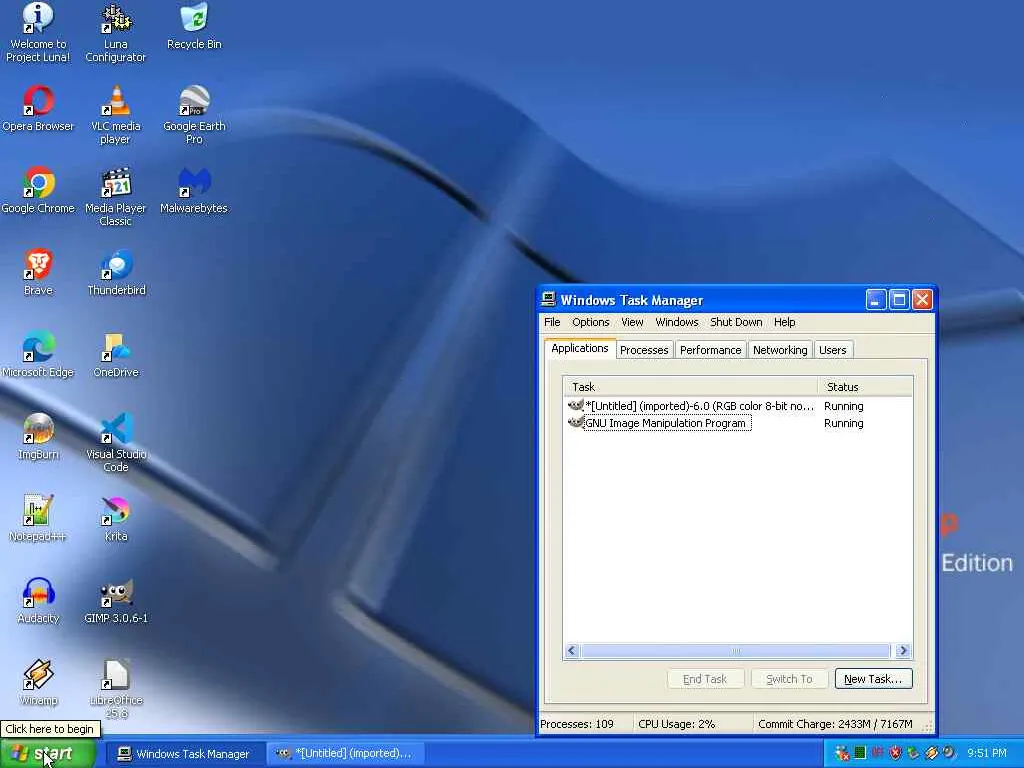Click the Safely Remove Hardware tray icon
Viewport: 1024px width, 768px height.
click(x=913, y=753)
